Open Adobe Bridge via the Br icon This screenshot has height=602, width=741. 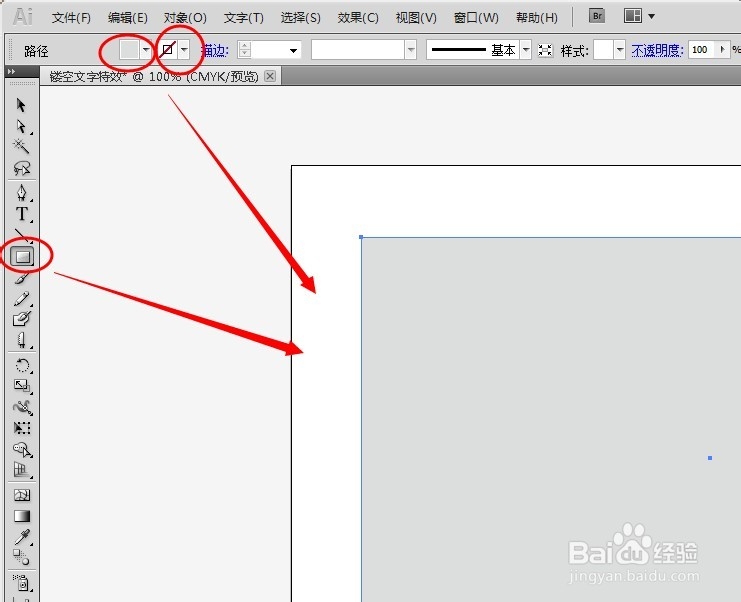tap(597, 16)
